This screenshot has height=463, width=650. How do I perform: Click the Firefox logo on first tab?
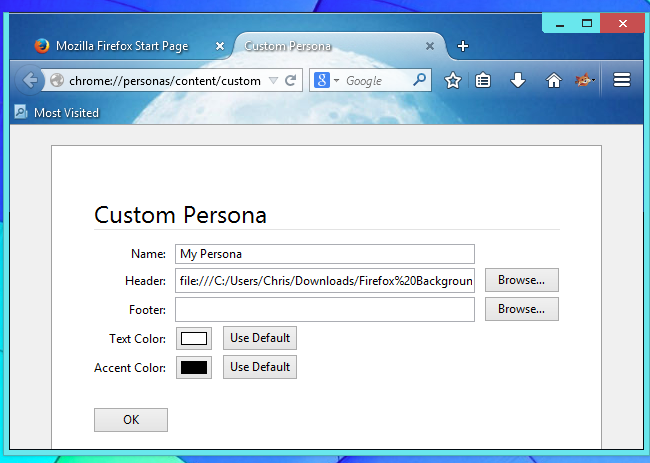(41, 46)
